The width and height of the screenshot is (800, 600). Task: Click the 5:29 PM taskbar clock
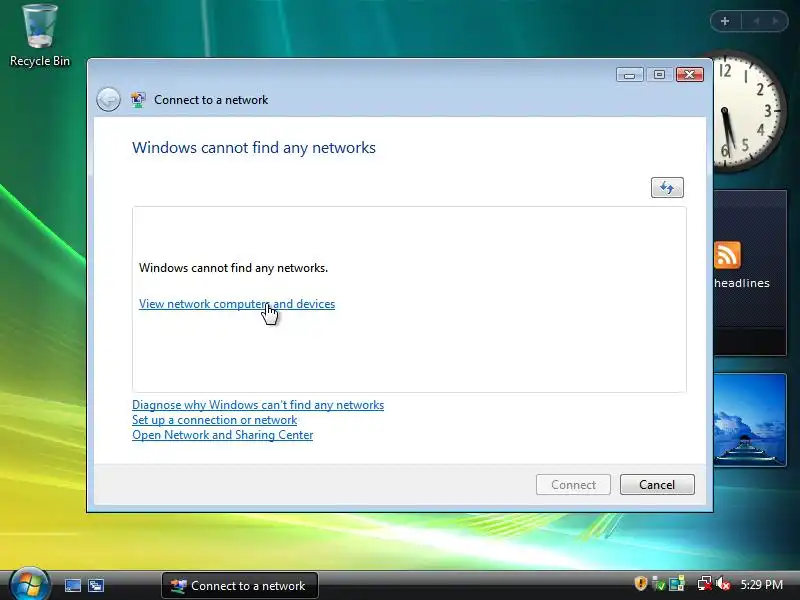coord(762,584)
